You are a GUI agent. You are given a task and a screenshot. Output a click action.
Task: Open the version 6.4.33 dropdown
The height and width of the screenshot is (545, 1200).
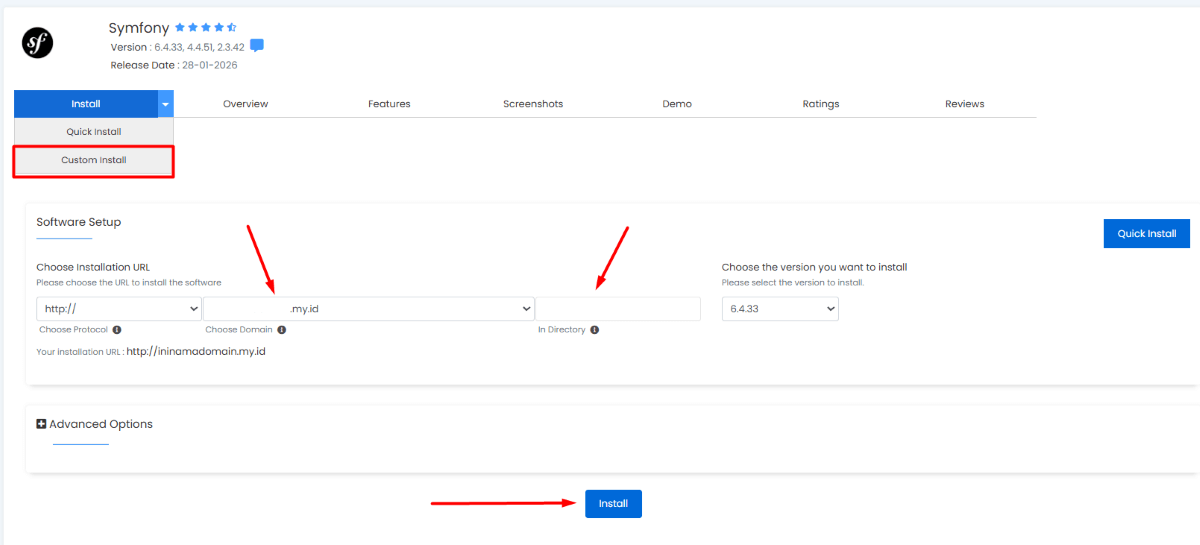coord(780,309)
